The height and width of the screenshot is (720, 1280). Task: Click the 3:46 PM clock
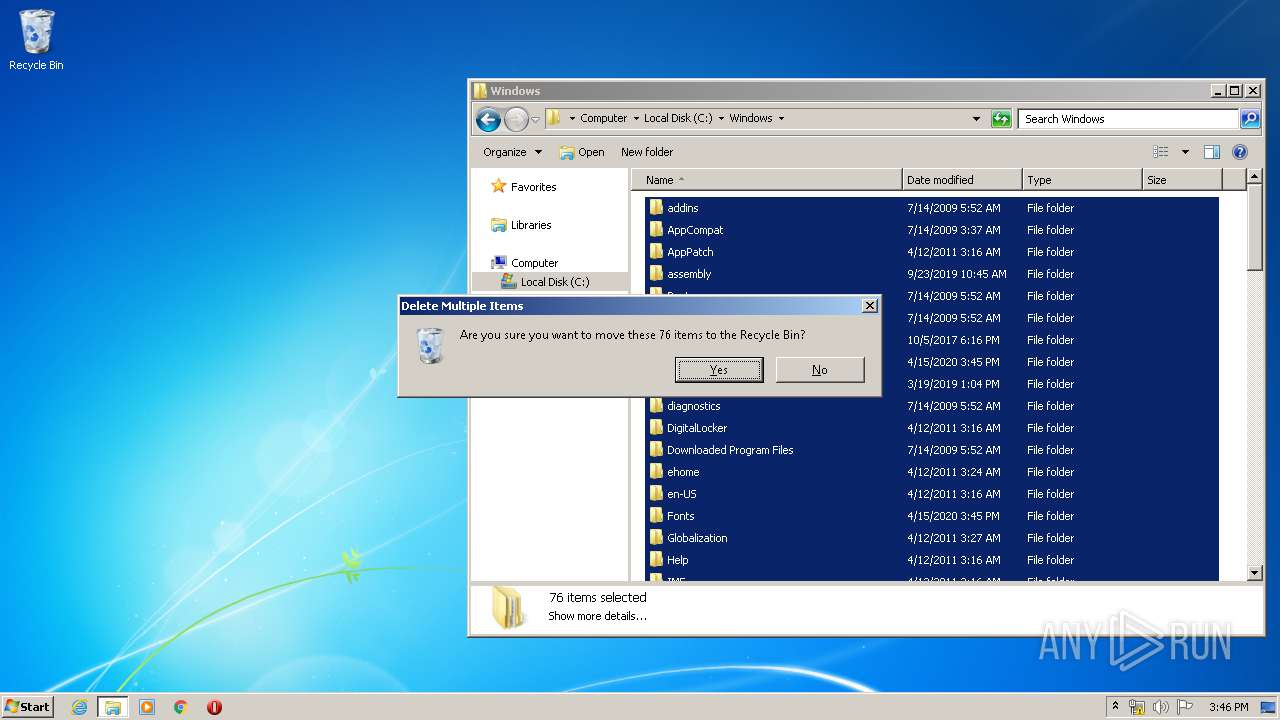(x=1228, y=707)
